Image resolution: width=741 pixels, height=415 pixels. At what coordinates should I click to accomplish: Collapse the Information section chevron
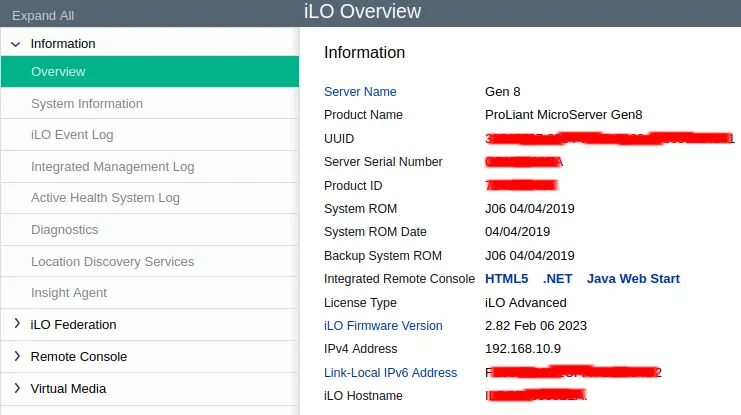[16, 44]
